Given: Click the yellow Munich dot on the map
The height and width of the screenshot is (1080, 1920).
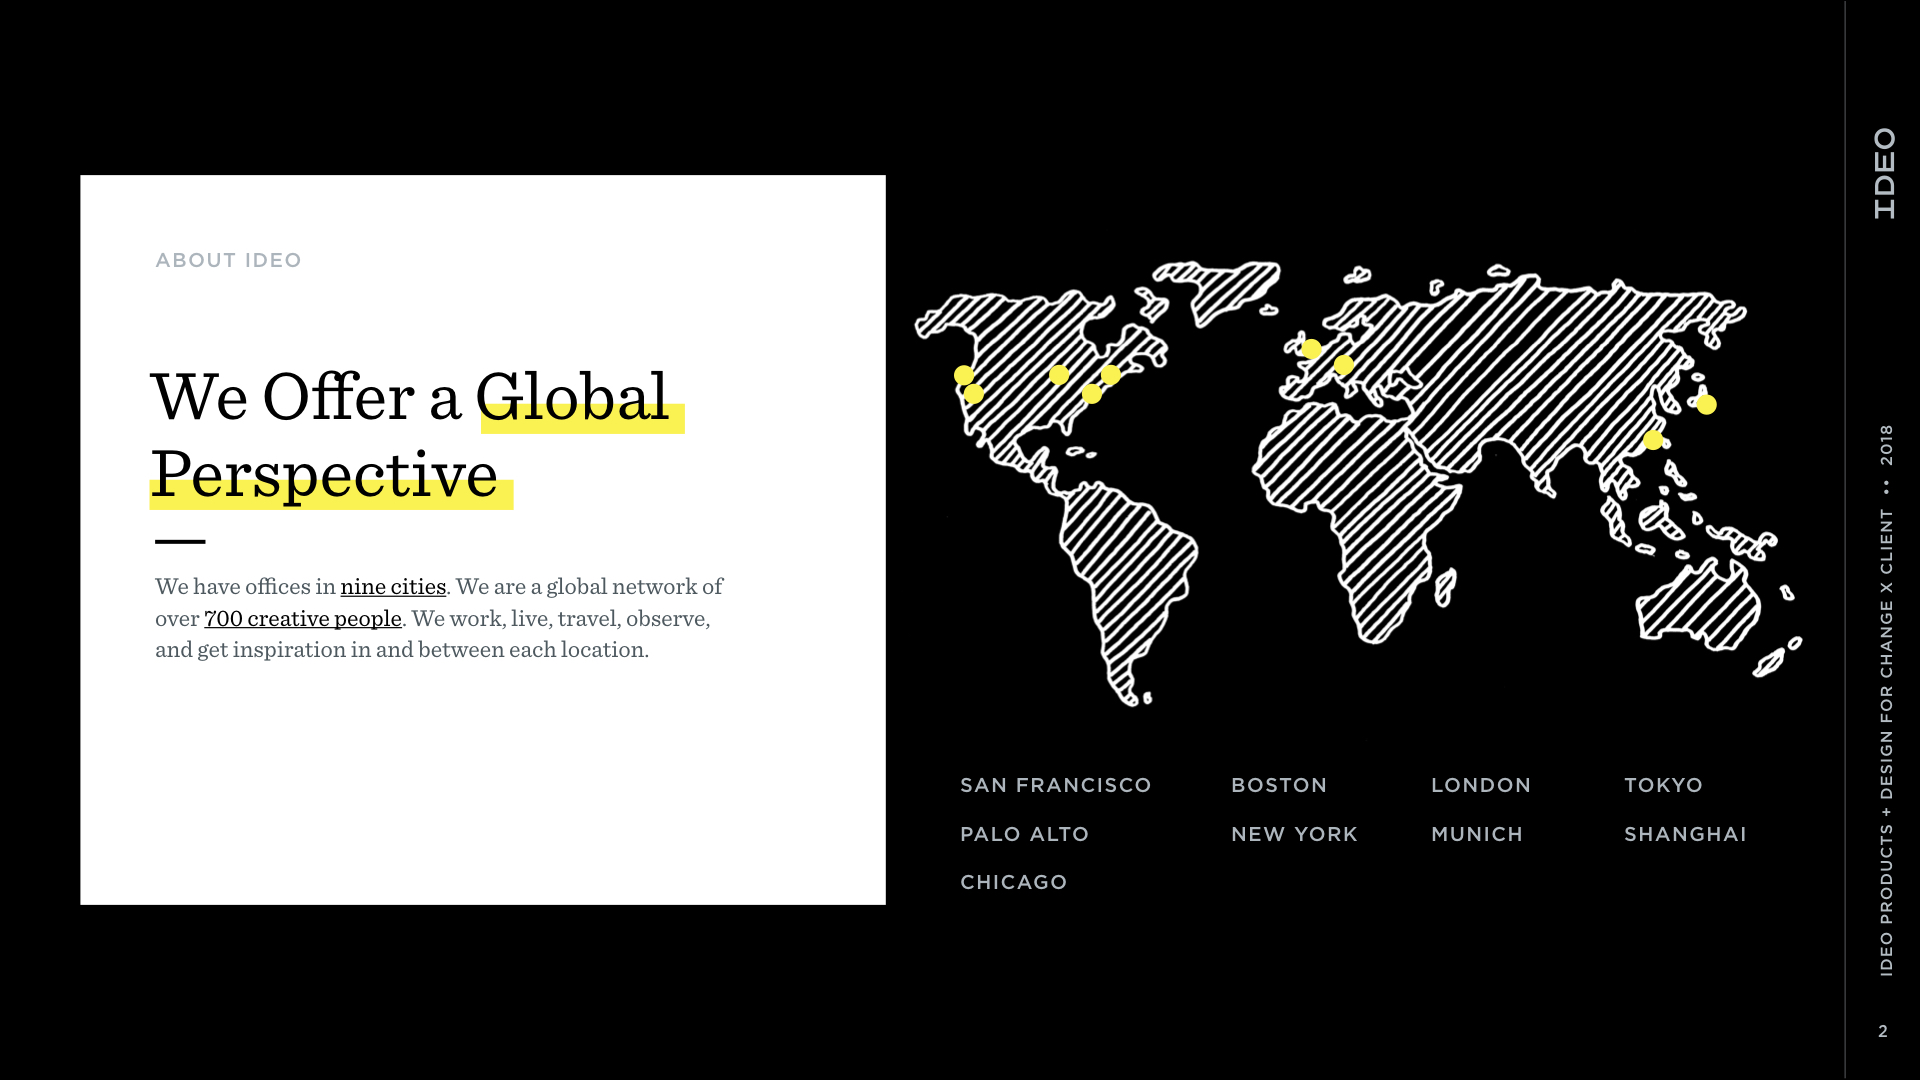Looking at the screenshot, I should (x=1344, y=365).
